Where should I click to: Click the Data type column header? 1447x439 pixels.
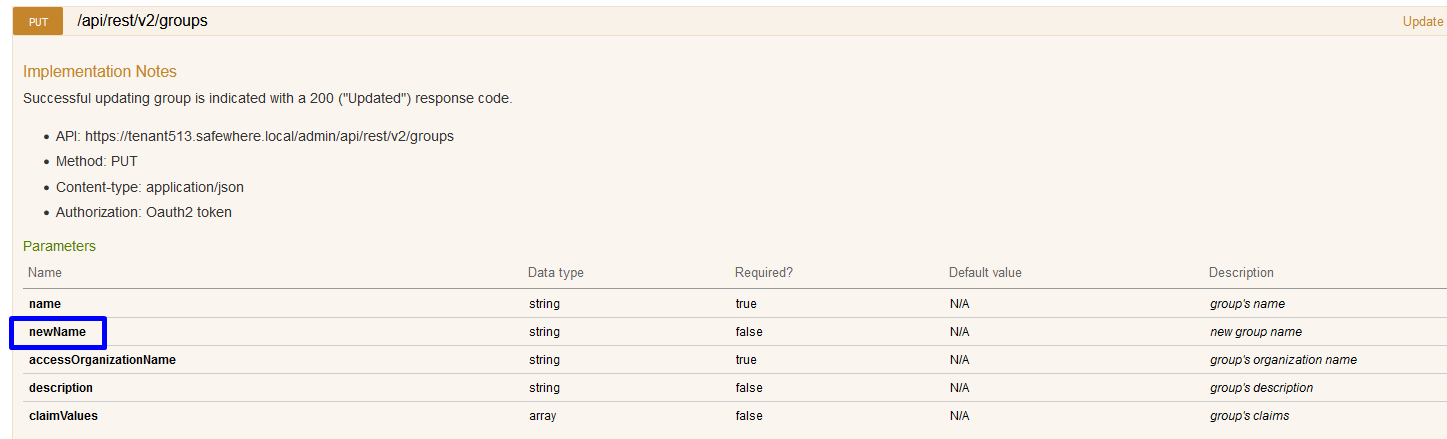555,273
